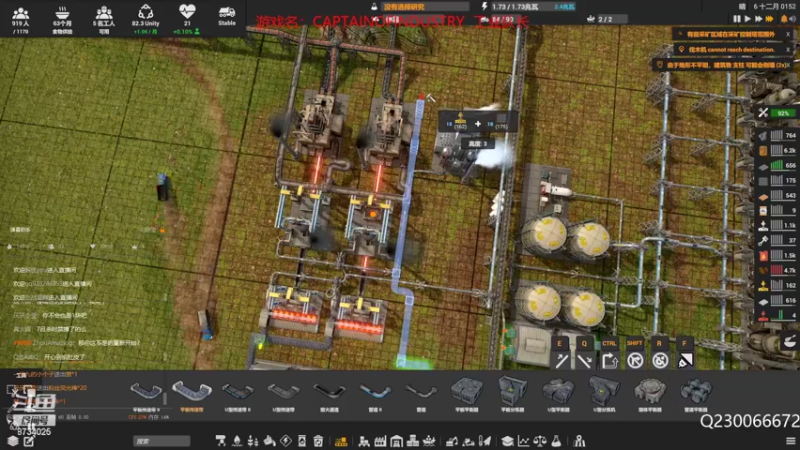Toggle the layers overlay icon
Screen dimensions: 800x450
coord(13,441)
